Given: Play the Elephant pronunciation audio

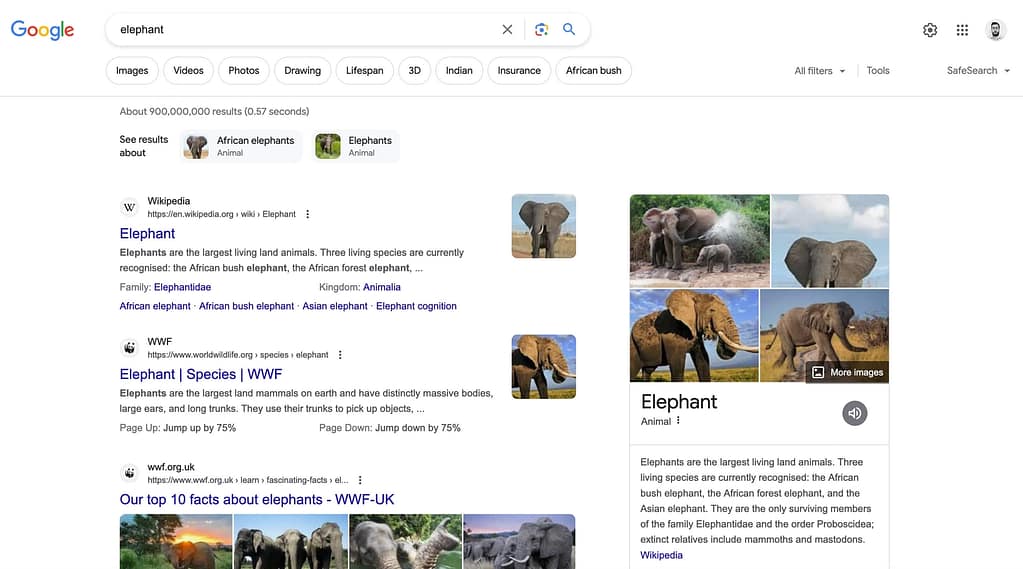Looking at the screenshot, I should tap(854, 412).
